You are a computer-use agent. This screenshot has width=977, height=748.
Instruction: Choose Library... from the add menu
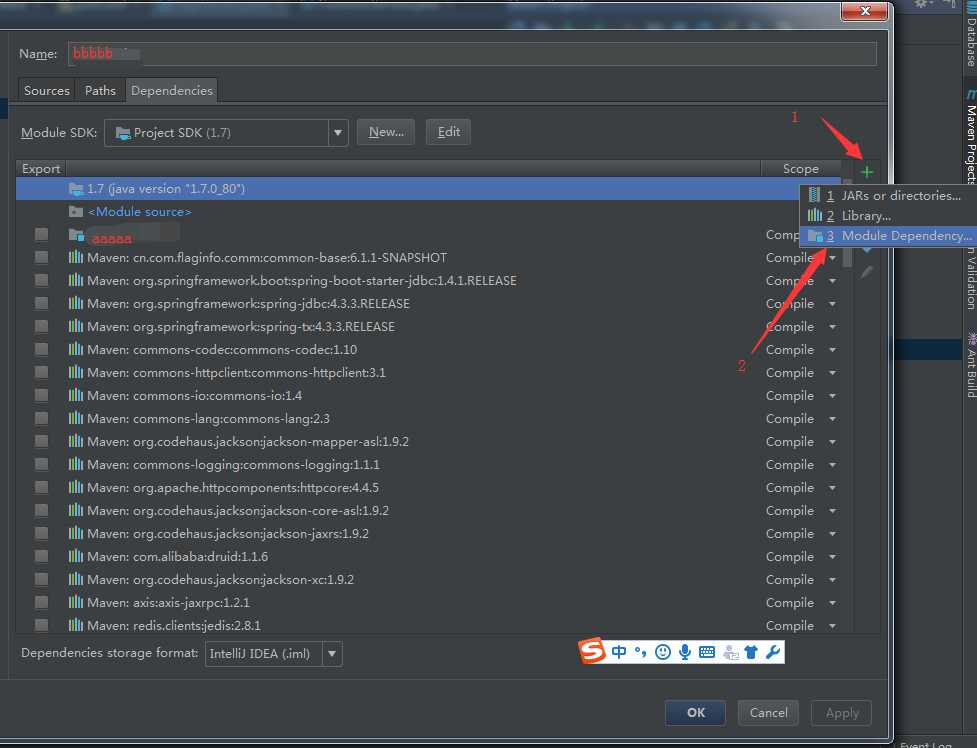click(887, 216)
